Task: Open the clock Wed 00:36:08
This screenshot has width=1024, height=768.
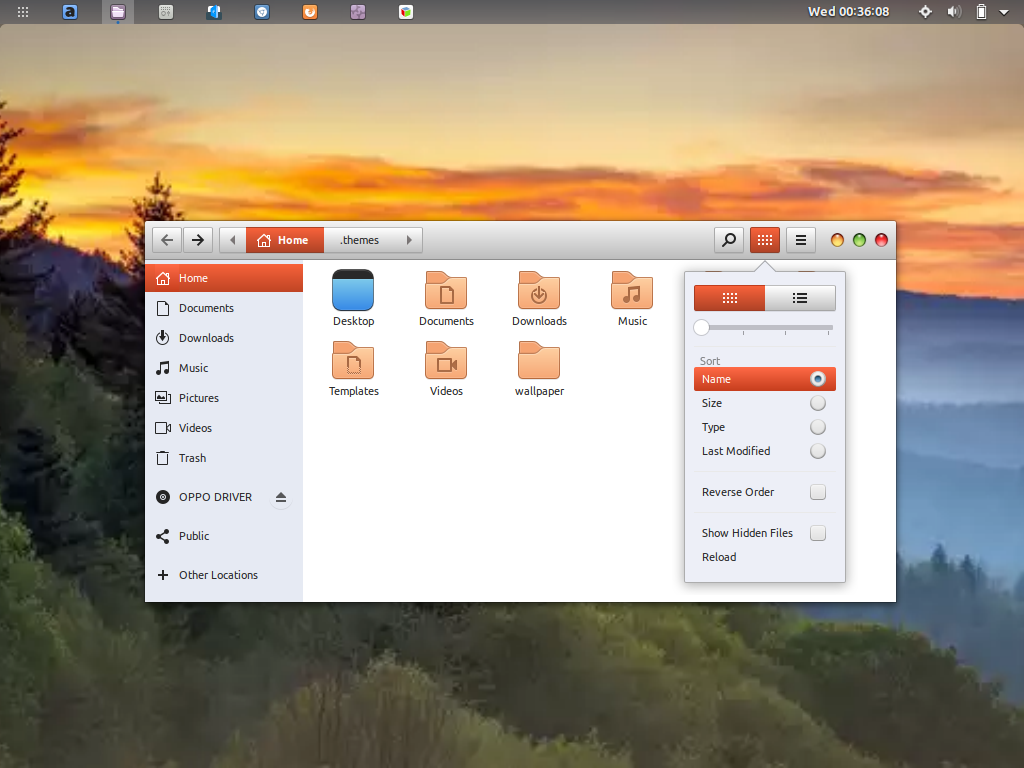Action: coord(848,12)
